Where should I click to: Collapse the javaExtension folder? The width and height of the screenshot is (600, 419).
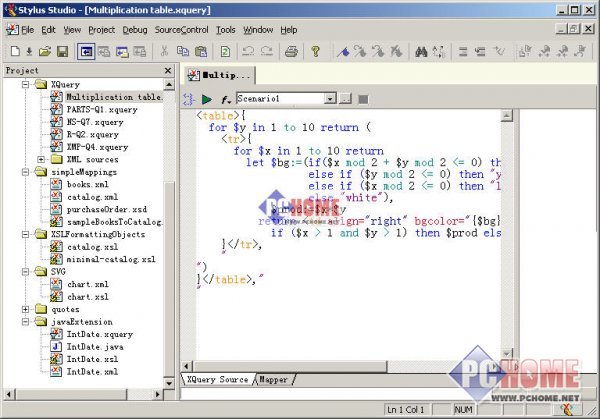(x=25, y=322)
